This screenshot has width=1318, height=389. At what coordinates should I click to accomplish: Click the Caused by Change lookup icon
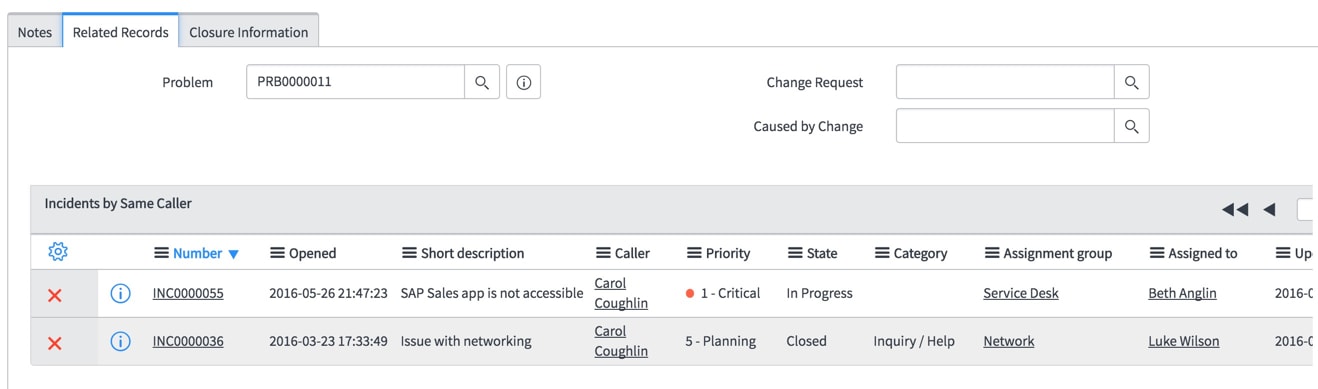(1132, 126)
